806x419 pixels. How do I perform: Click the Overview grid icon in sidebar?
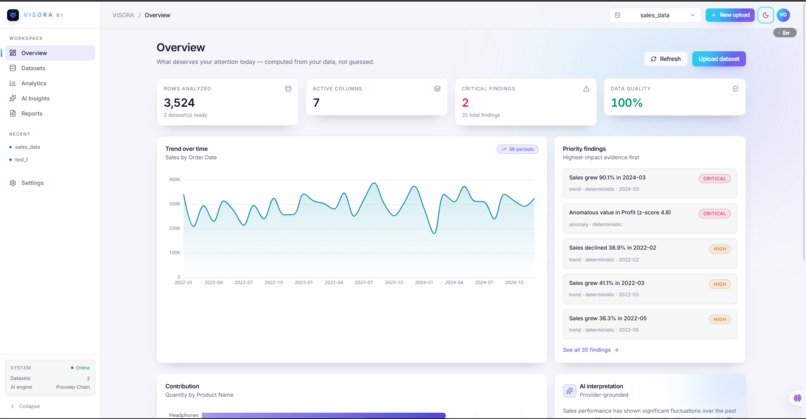coord(13,53)
